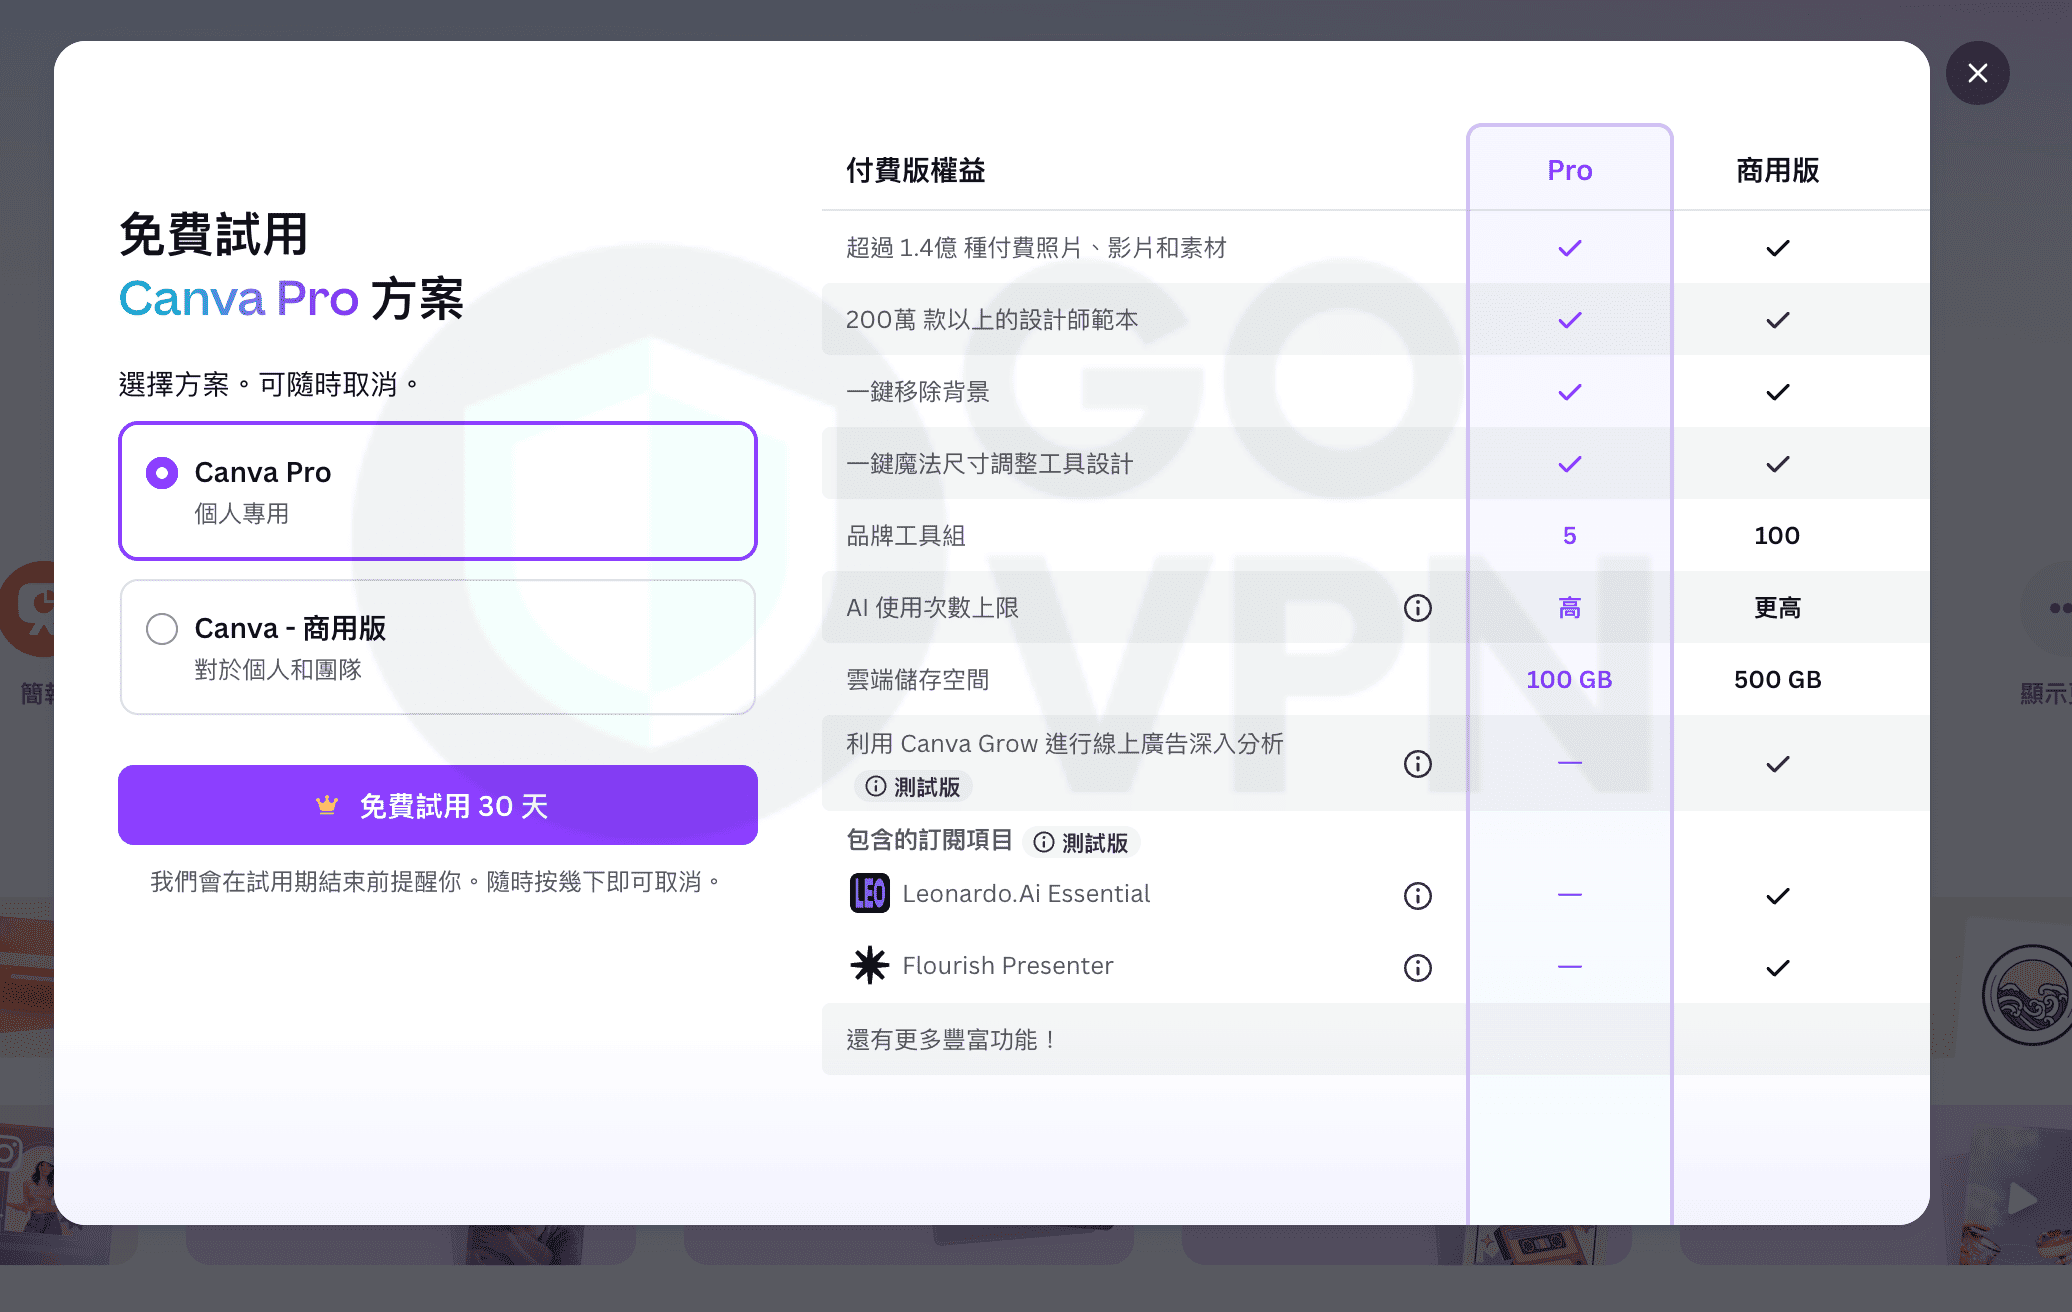Select the Canva 商用版 plan option
Screen dimensions: 2072x1312
[x=161, y=628]
